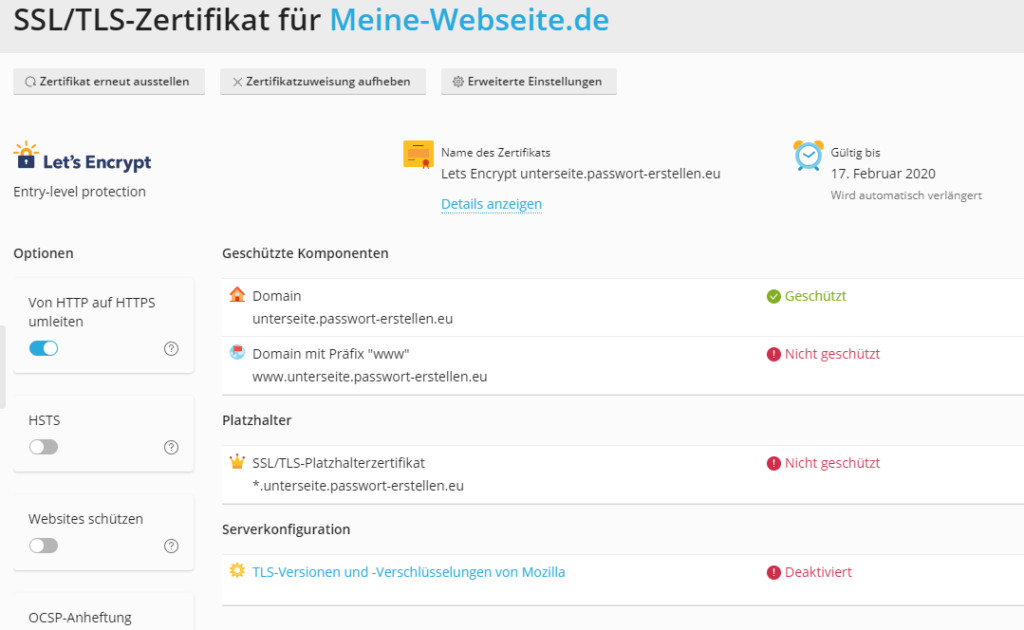Click the OCSP-Anheftung option label
This screenshot has height=630, width=1024.
click(x=80, y=618)
